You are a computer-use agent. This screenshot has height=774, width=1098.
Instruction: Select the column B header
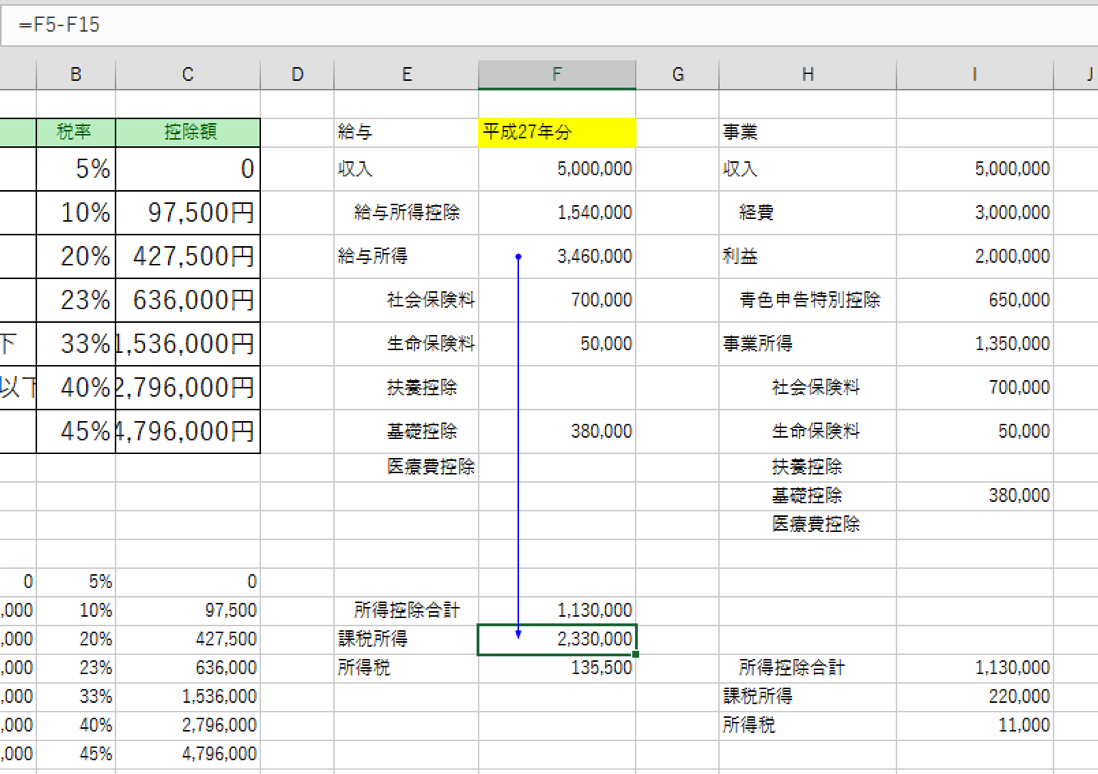76,75
